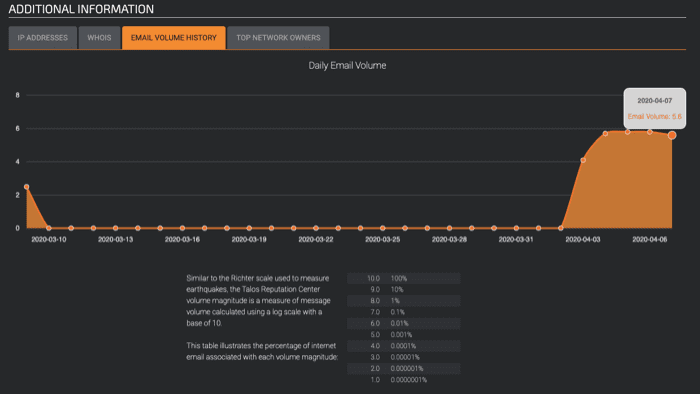The width and height of the screenshot is (700, 394).
Task: Click the data point above 2020-04-03
Action: point(583,160)
